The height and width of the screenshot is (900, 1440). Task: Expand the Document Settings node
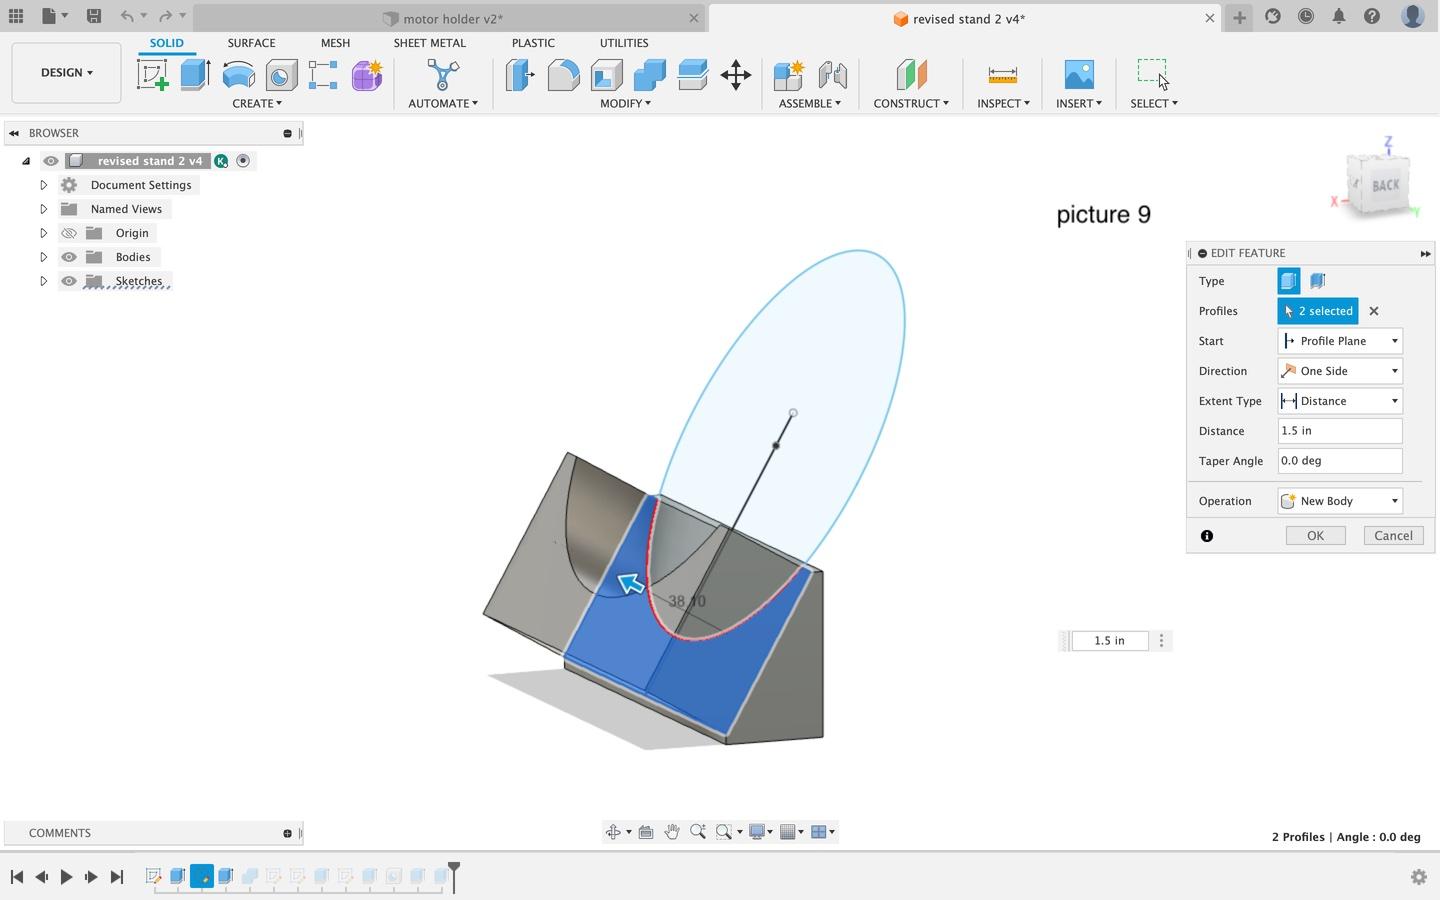[43, 185]
